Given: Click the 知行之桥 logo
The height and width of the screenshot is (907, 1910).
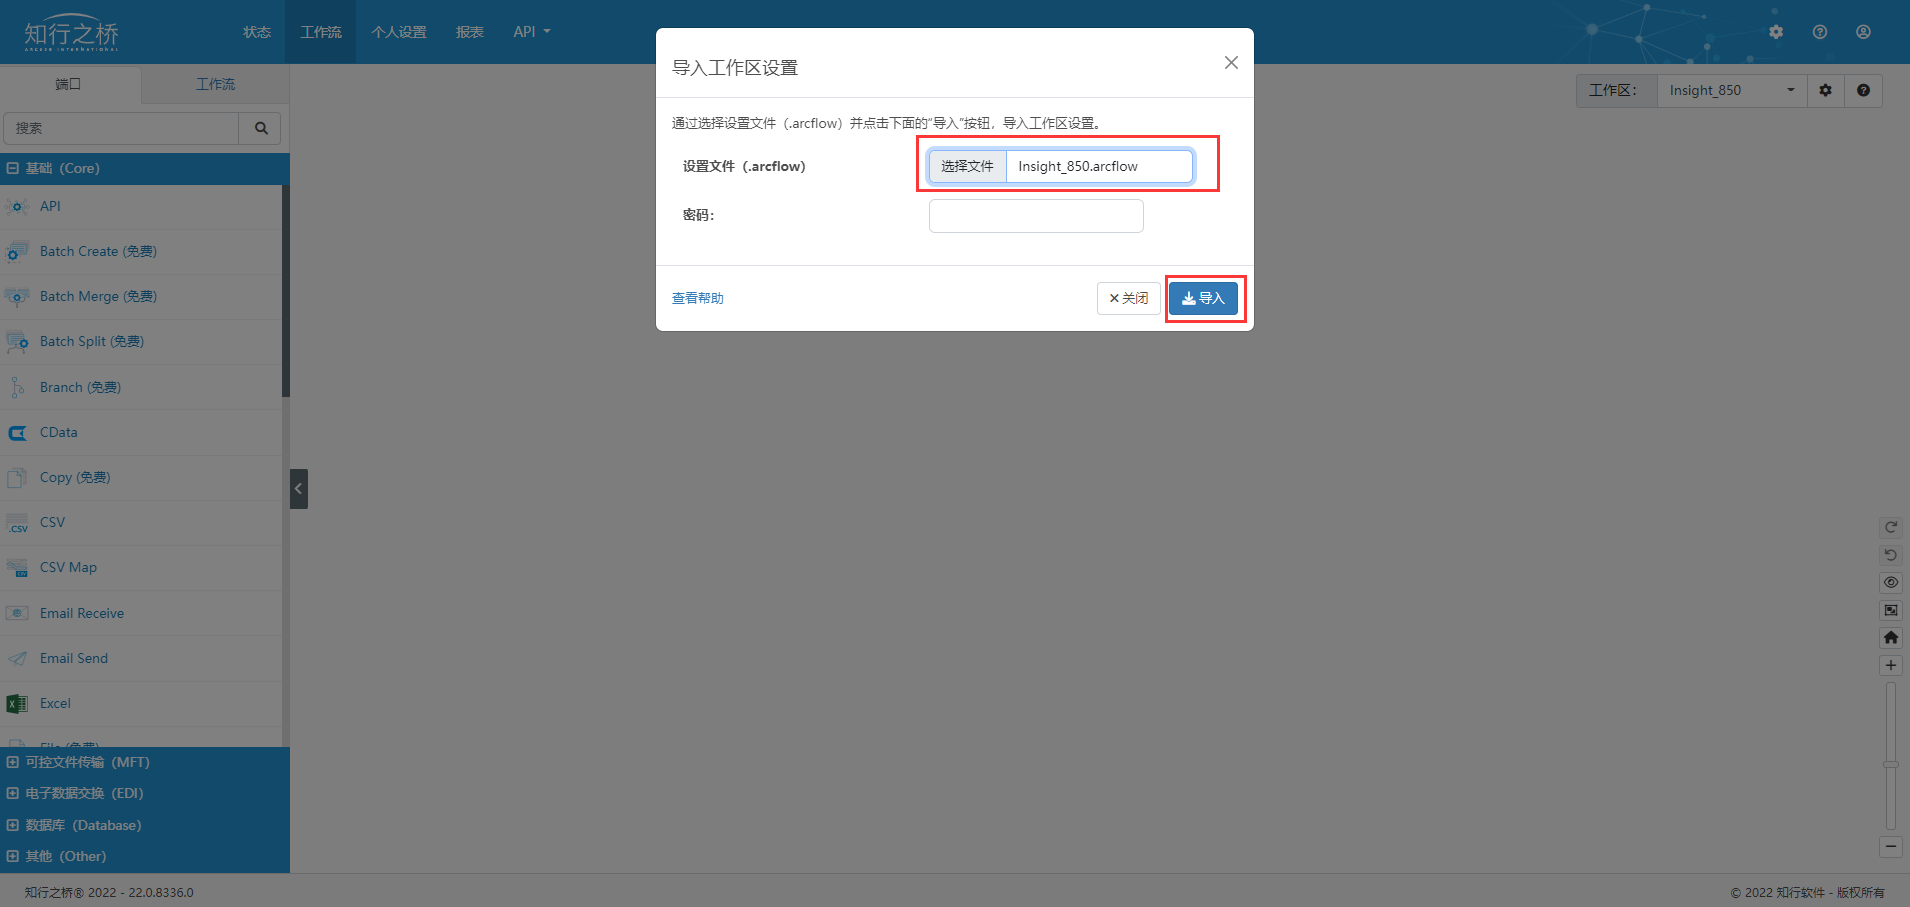Looking at the screenshot, I should (72, 32).
